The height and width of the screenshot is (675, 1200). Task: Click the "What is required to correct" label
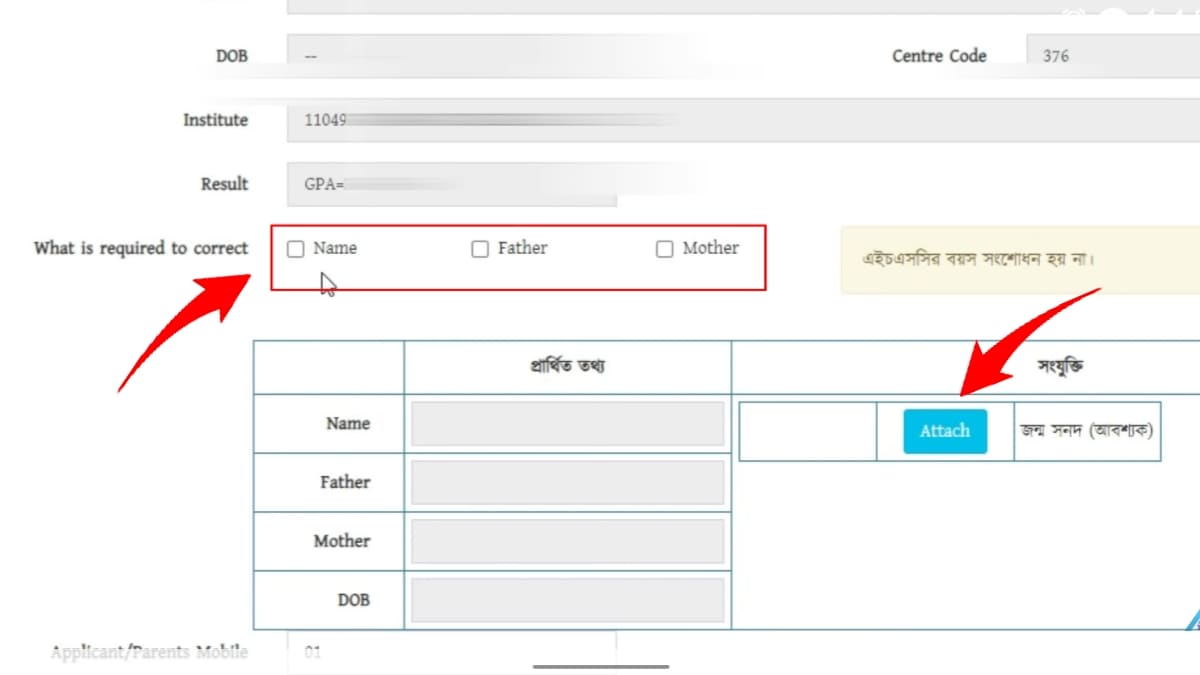coord(141,248)
